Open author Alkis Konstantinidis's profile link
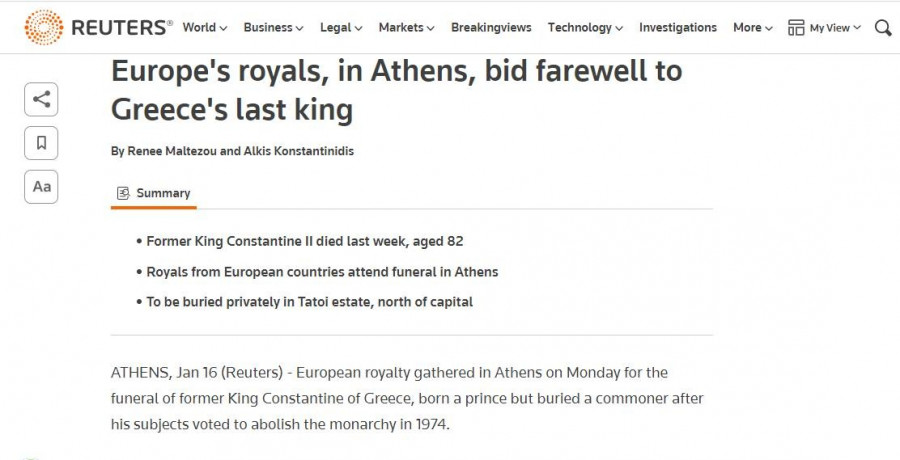The height and width of the screenshot is (460, 900). point(298,151)
